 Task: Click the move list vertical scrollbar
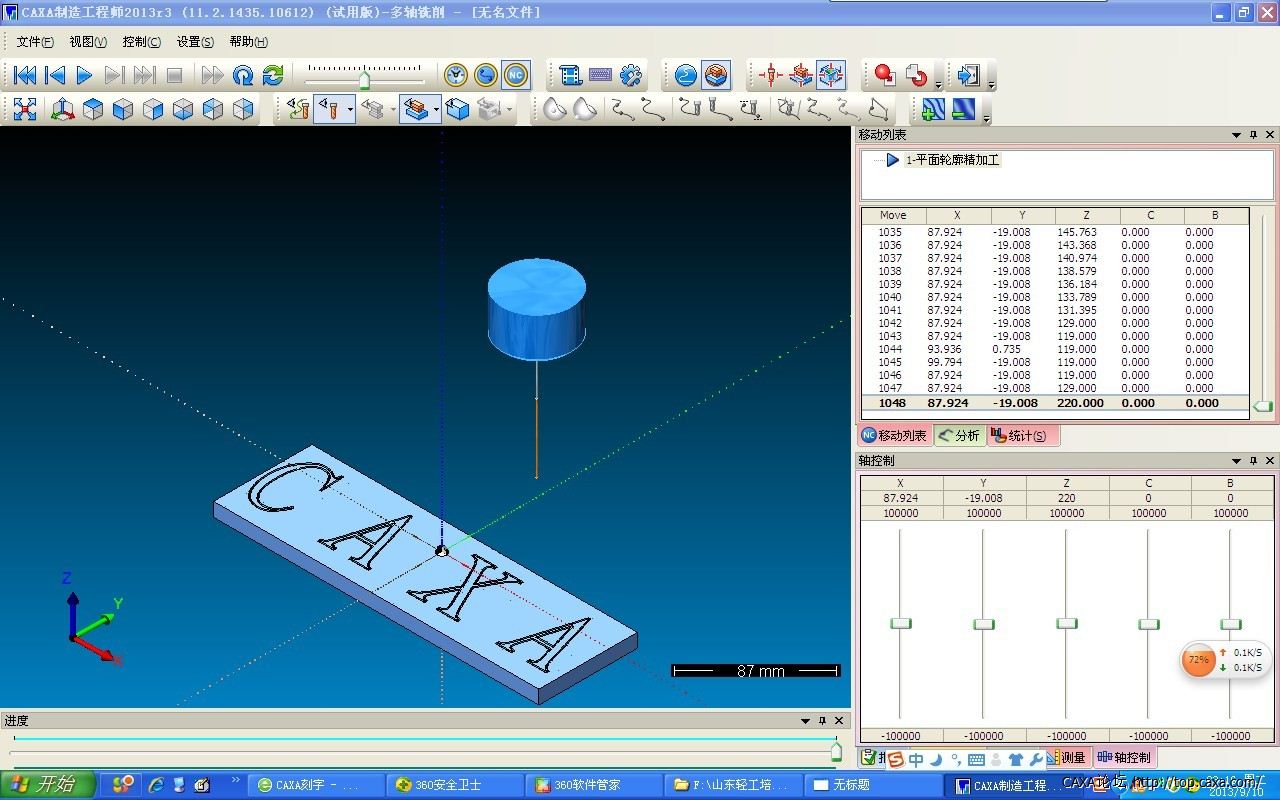1264,311
